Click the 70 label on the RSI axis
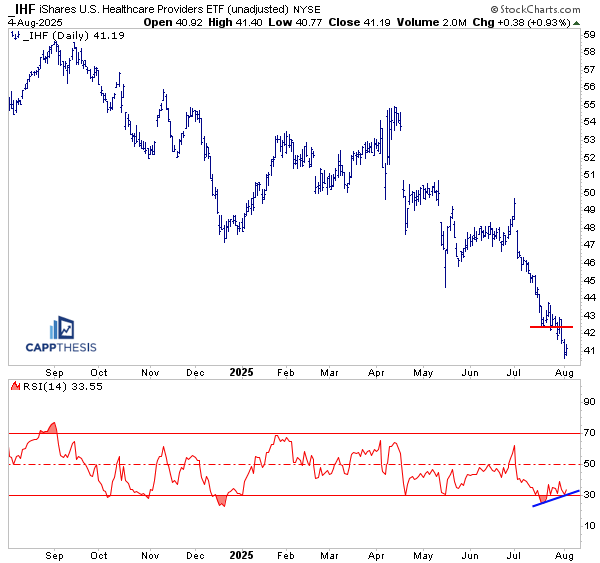Image resolution: width=600 pixels, height=563 pixels. click(x=589, y=433)
